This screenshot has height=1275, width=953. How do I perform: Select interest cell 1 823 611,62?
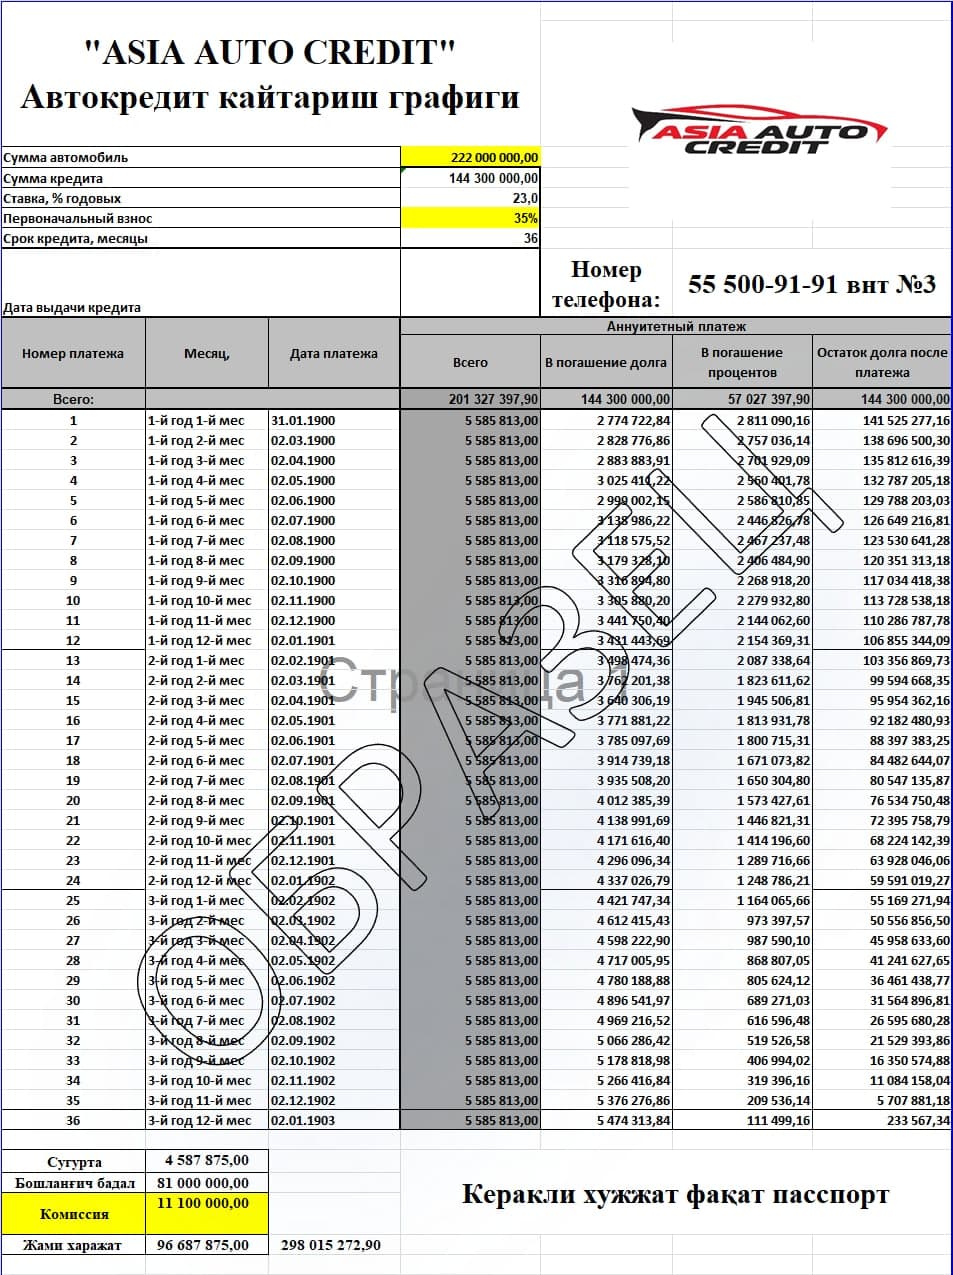(x=742, y=680)
